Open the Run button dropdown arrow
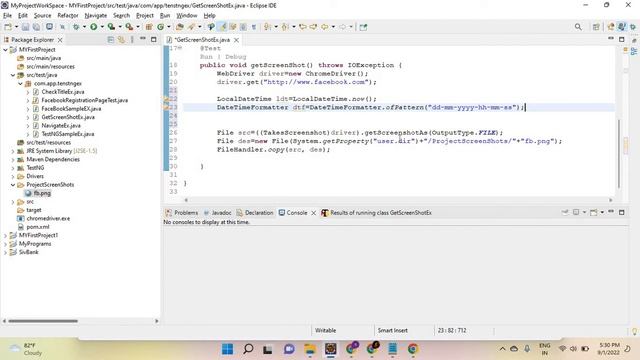 pyautogui.click(x=102, y=27)
